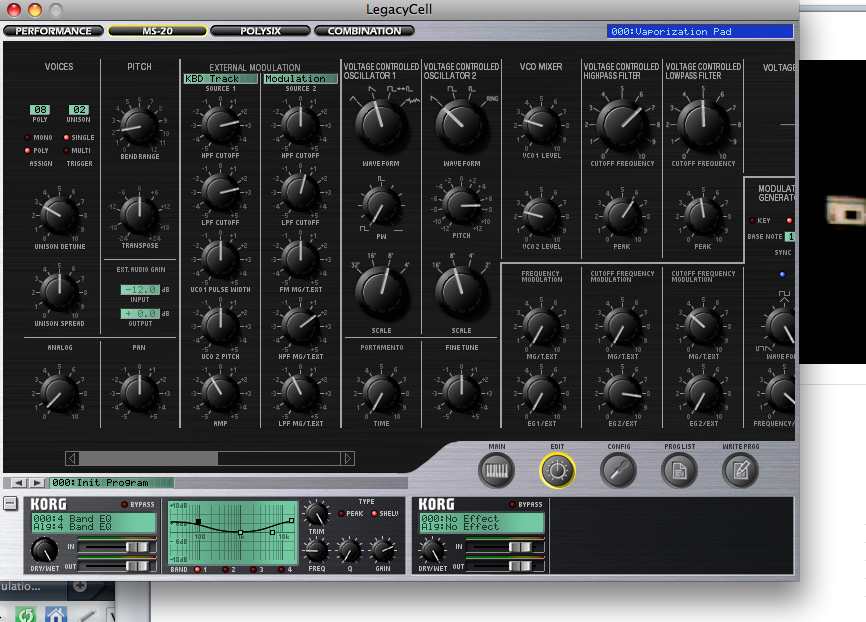The height and width of the screenshot is (622, 866).
Task: Open the CONFIG wrench icon
Action: (x=619, y=471)
